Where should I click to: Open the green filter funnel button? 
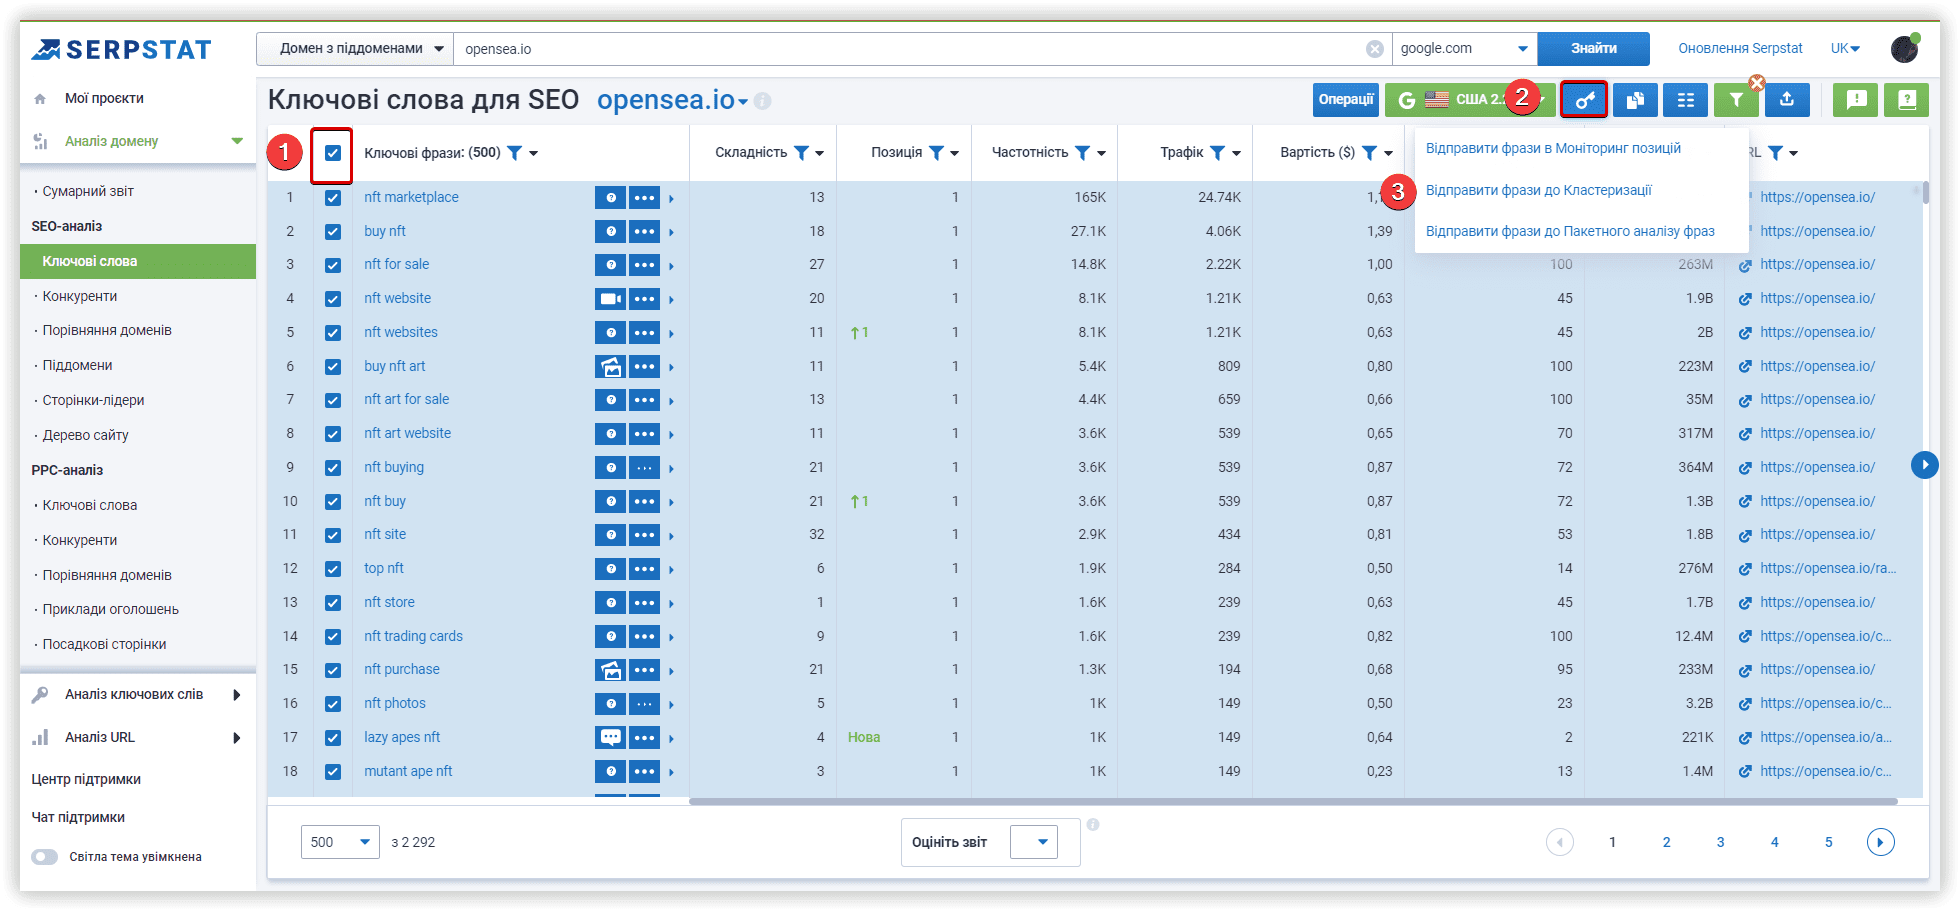pyautogui.click(x=1736, y=100)
